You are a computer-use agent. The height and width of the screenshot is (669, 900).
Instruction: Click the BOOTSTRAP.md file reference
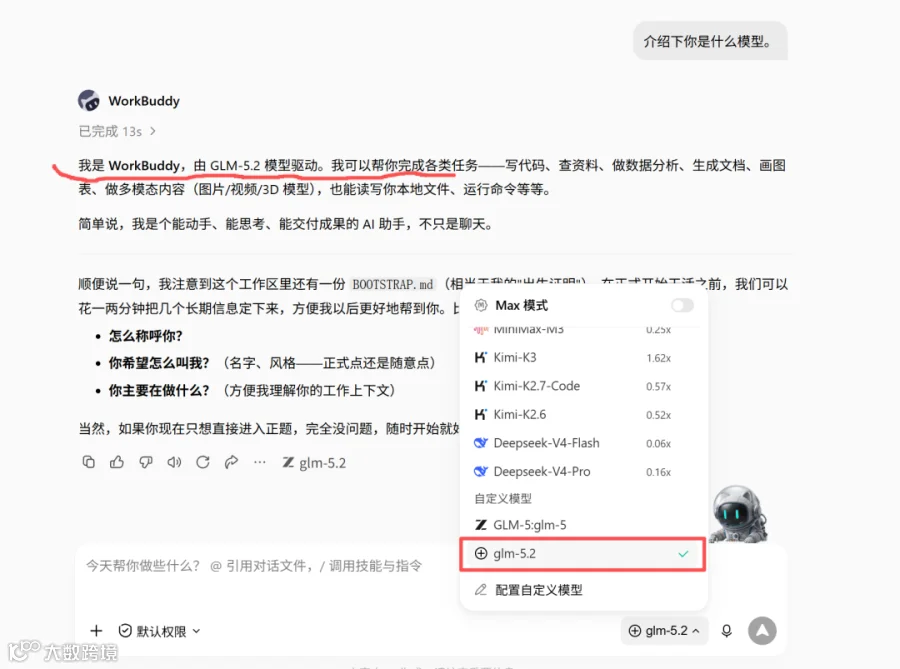point(393,285)
